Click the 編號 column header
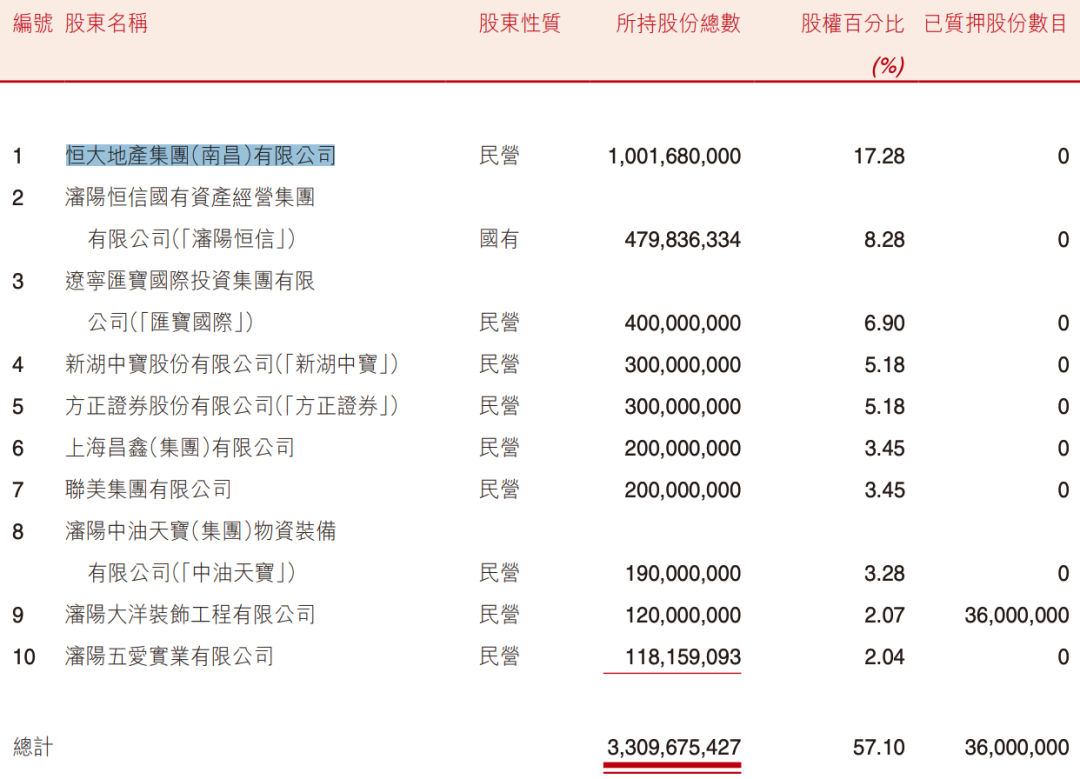The height and width of the screenshot is (779, 1080). click(32, 24)
